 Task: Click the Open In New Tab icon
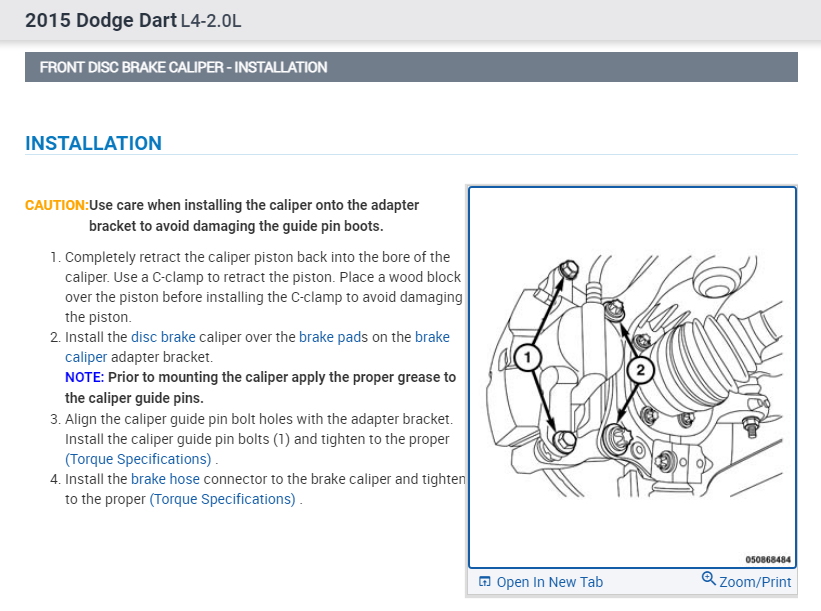(x=485, y=581)
